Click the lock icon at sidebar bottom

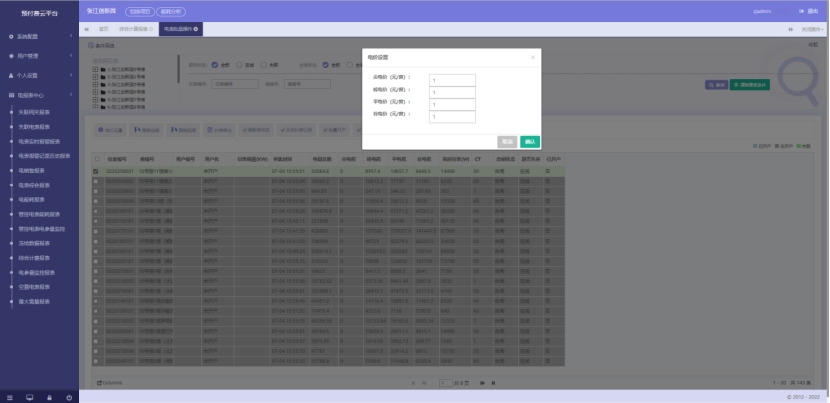49,397
